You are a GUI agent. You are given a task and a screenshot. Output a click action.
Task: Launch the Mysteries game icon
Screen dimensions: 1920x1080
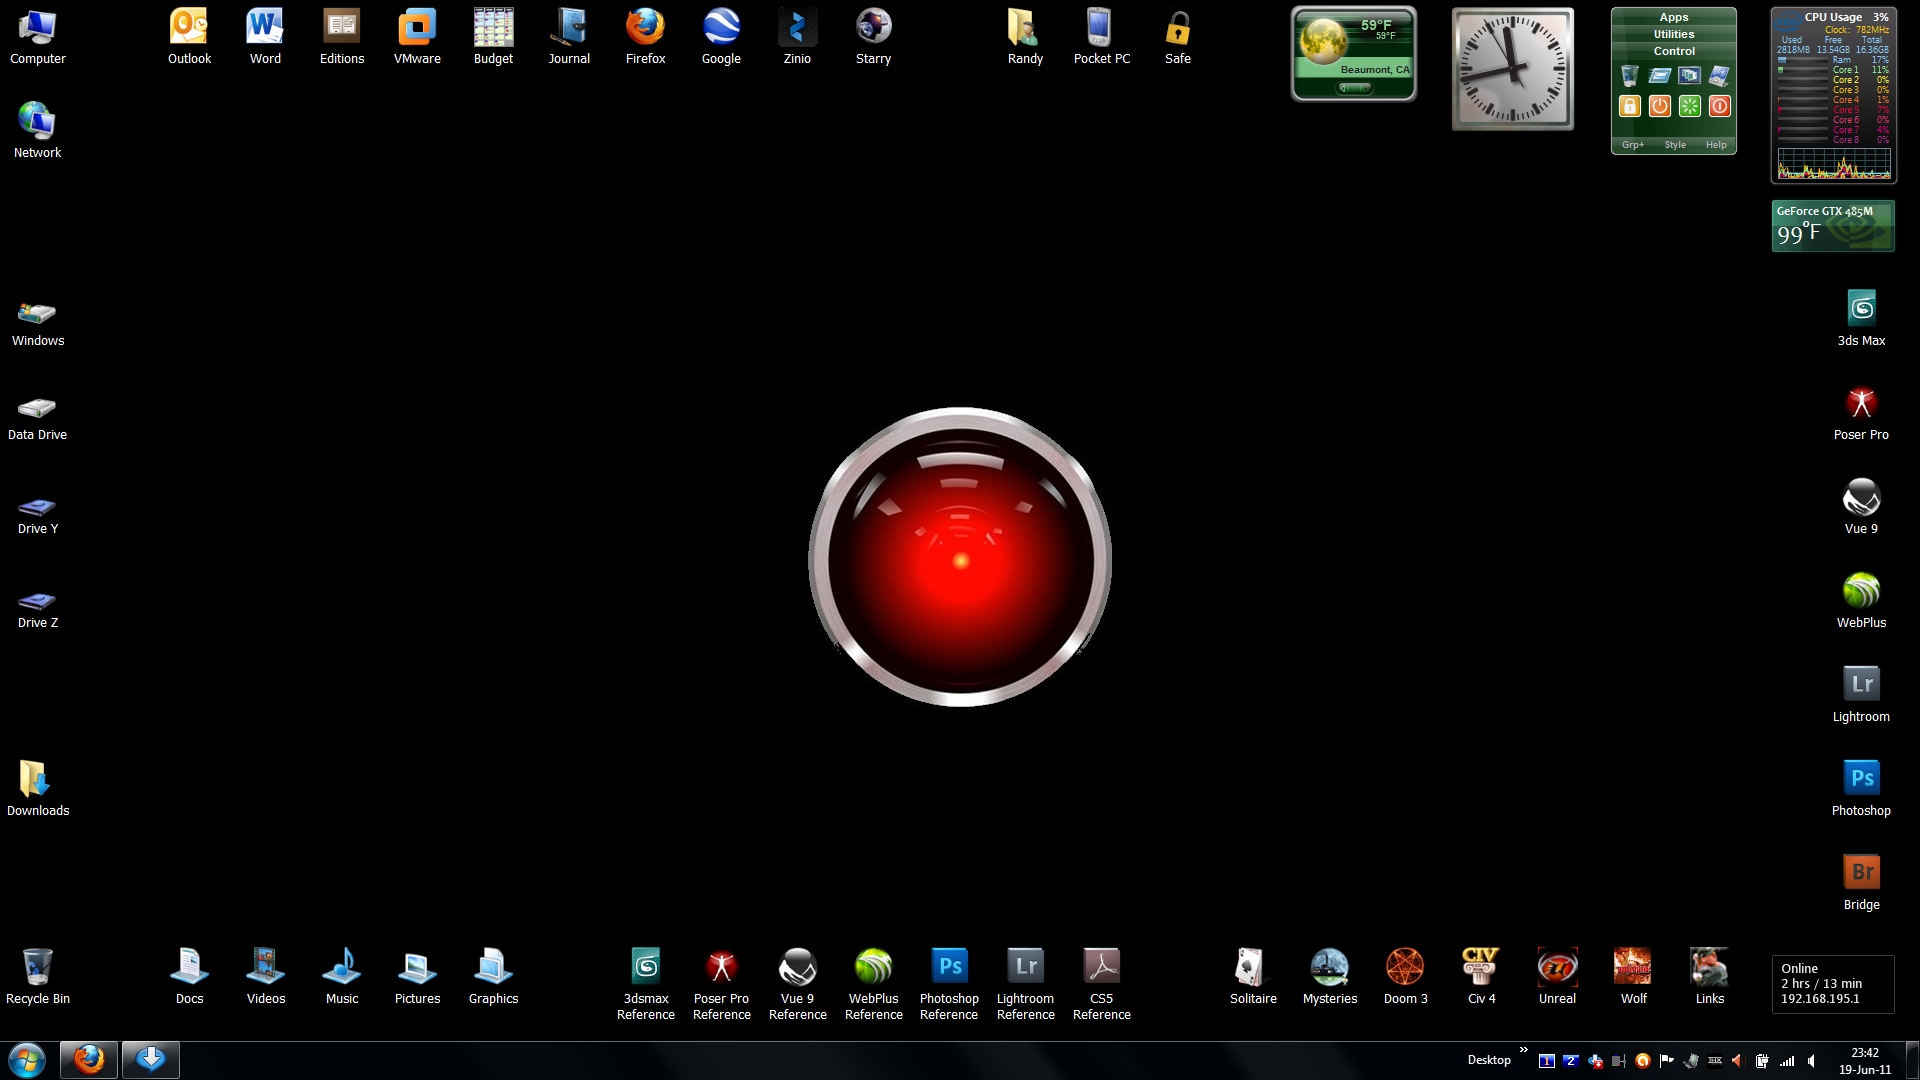pos(1329,977)
